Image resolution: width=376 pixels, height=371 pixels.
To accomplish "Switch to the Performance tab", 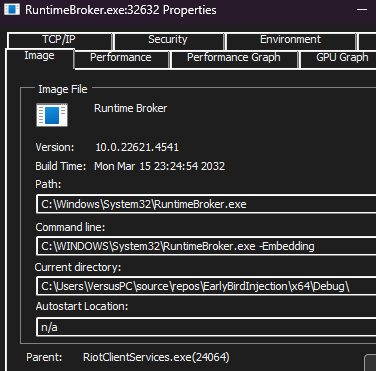I will (121, 58).
